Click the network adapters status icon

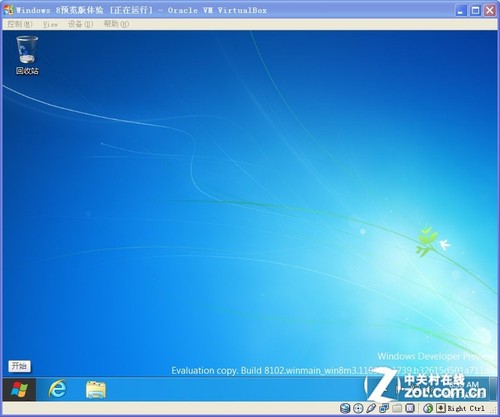click(x=384, y=408)
